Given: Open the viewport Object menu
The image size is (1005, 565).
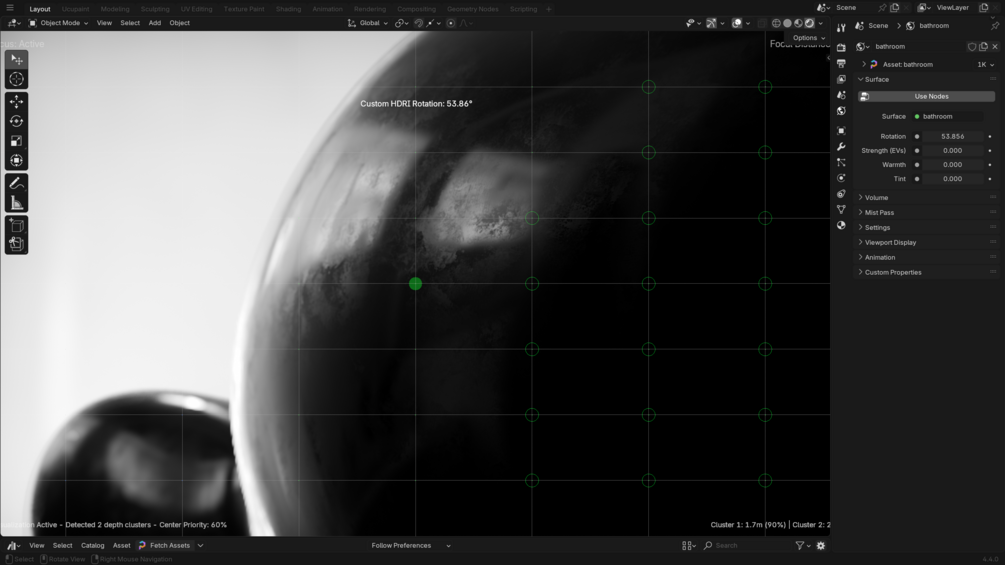Looking at the screenshot, I should pyautogui.click(x=179, y=23).
